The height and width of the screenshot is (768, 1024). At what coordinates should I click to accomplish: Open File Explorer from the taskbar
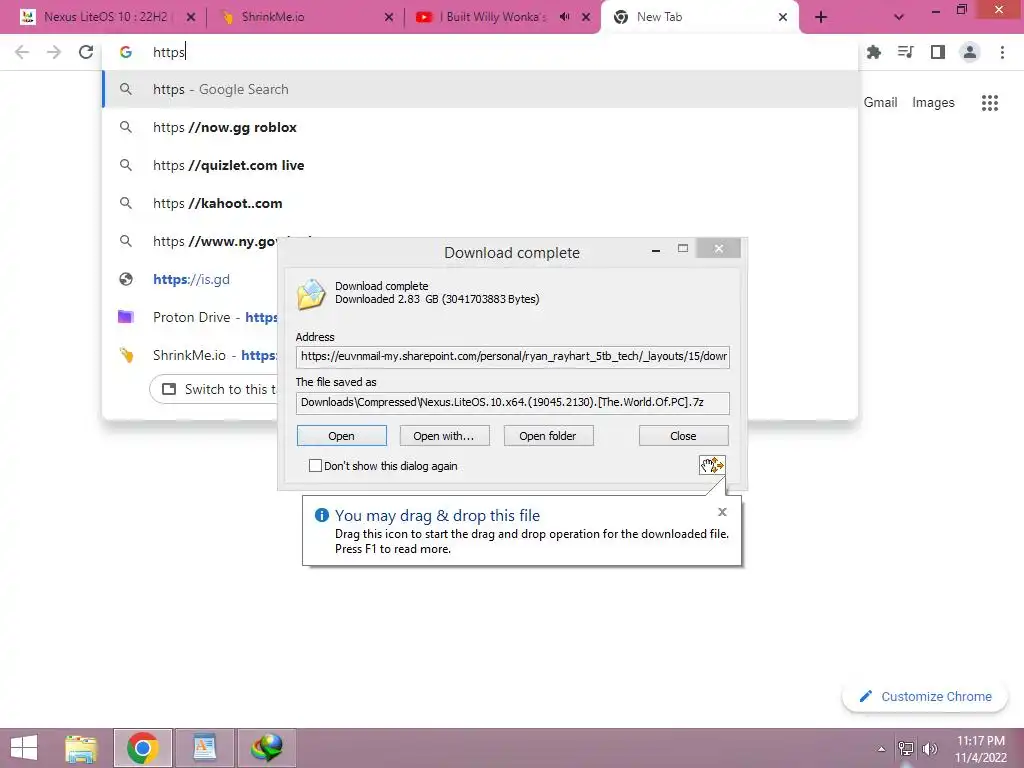pos(81,748)
